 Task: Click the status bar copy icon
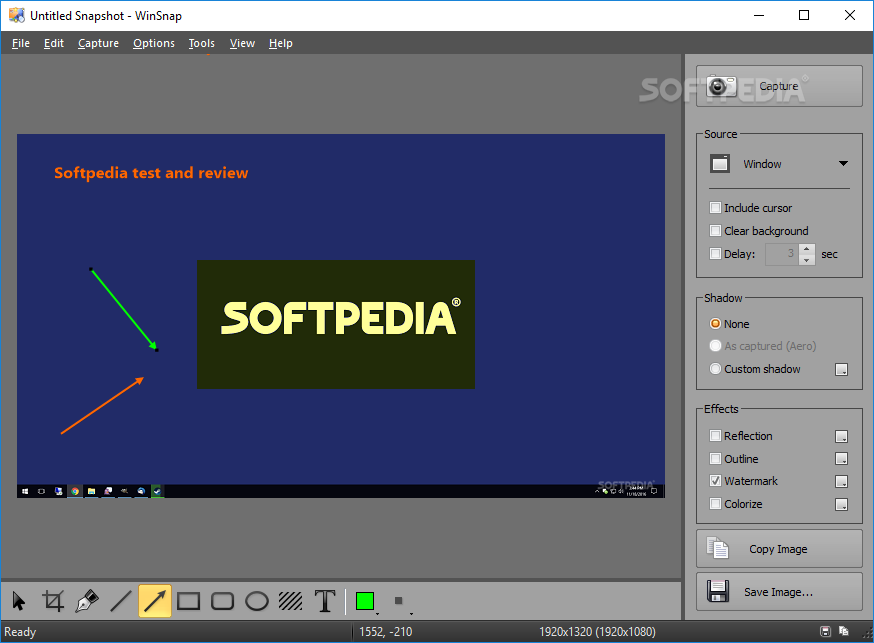(x=843, y=631)
